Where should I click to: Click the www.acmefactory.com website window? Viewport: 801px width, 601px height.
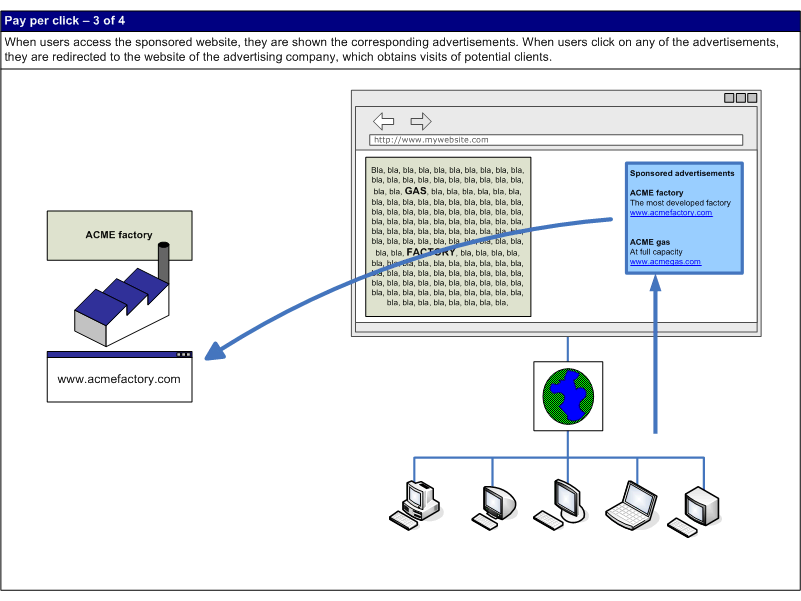click(x=120, y=377)
